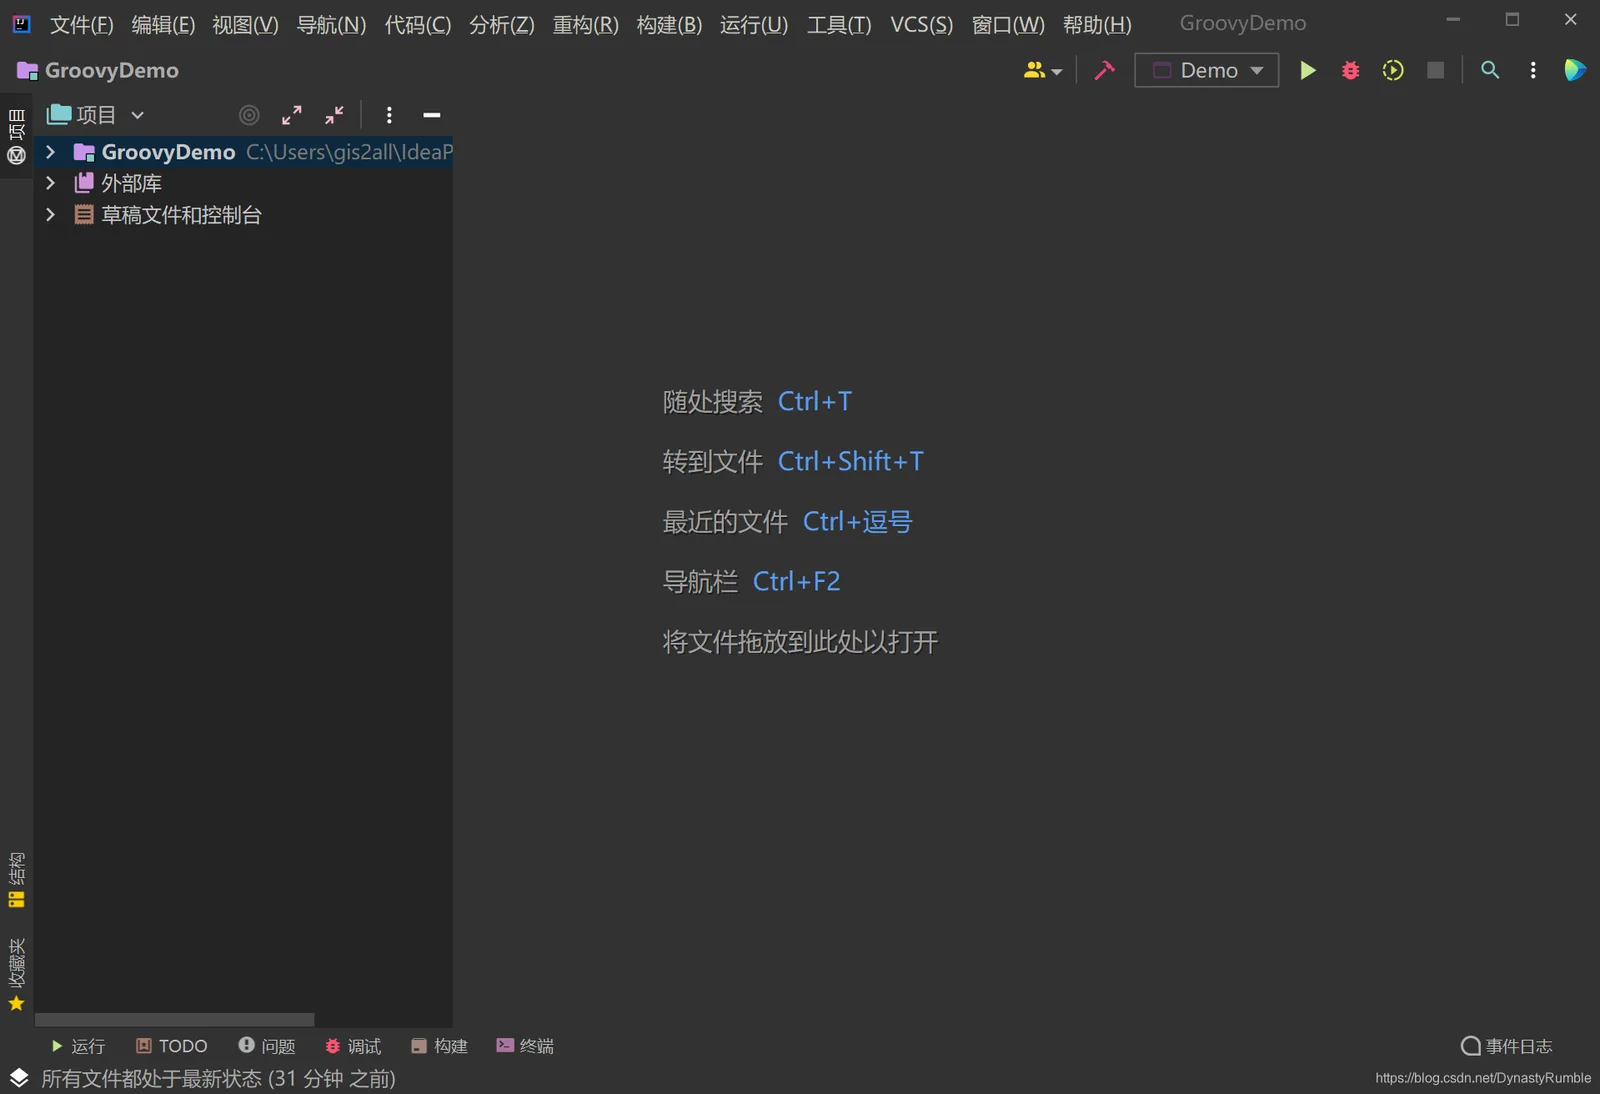
Task: Click the colorful plugin icon at top right
Action: tap(1575, 70)
